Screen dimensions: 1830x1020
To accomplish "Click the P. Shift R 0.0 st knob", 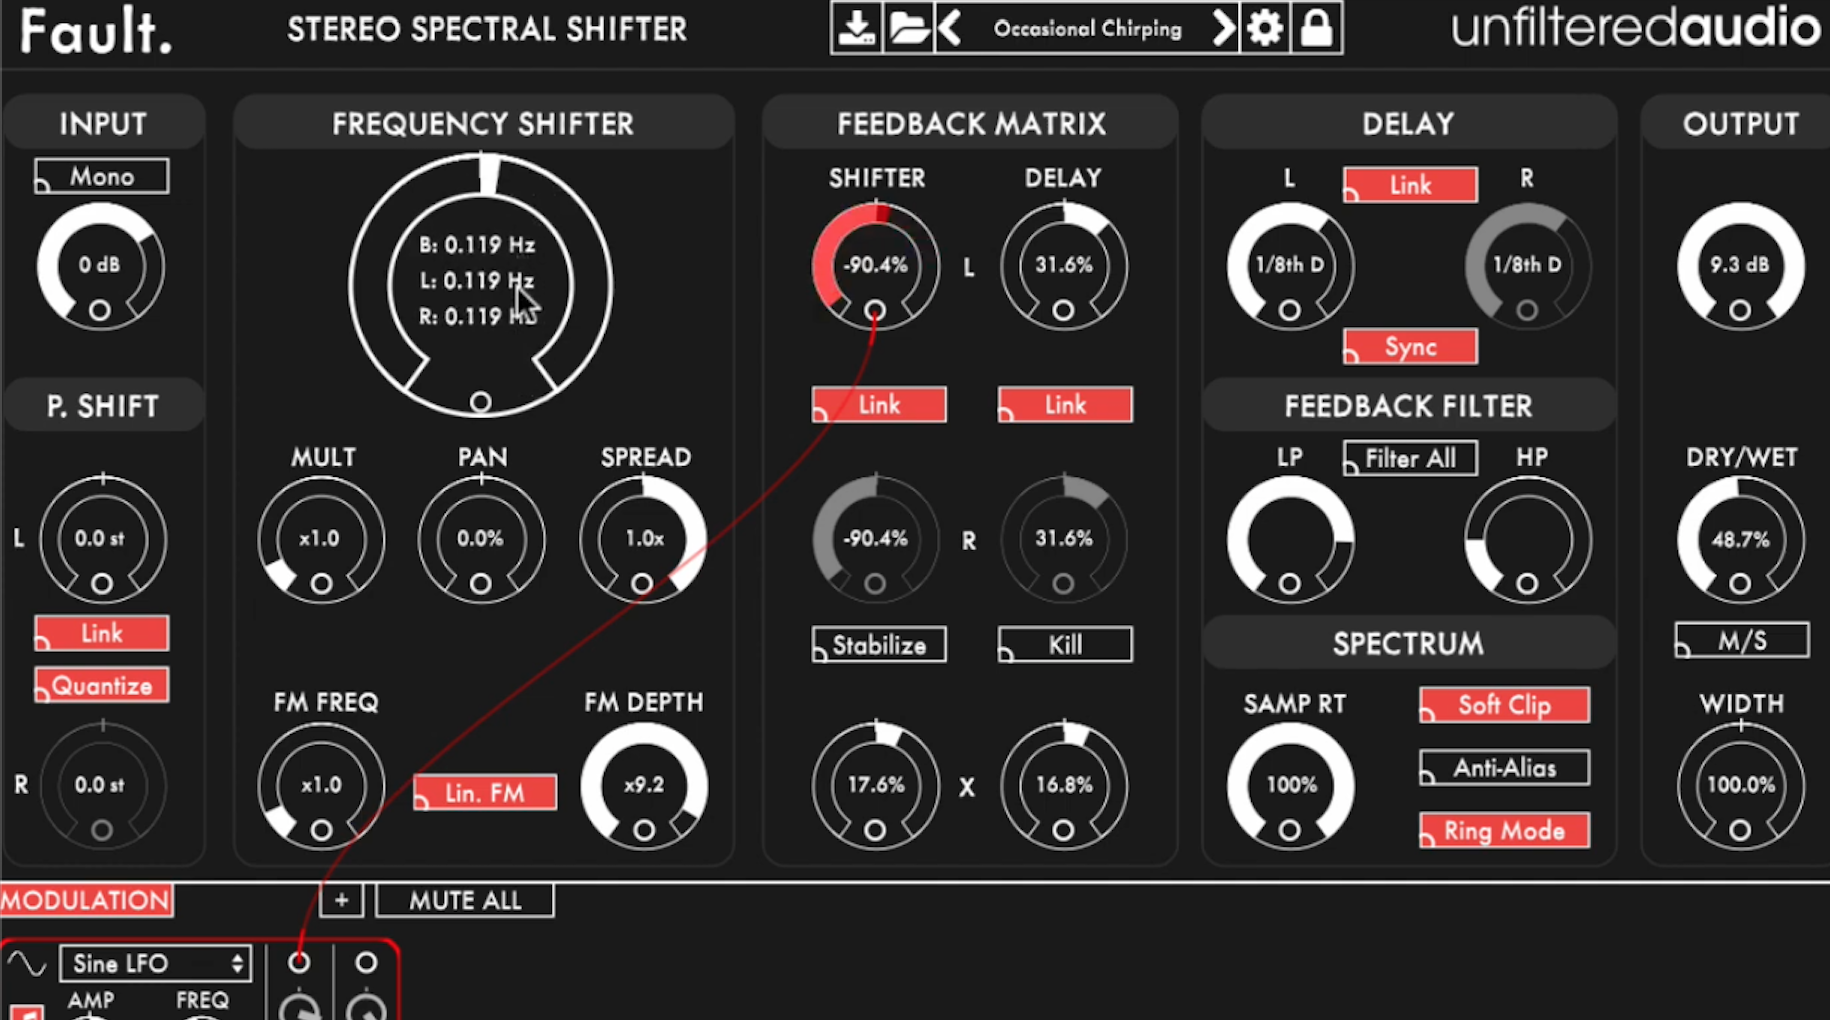I will [x=101, y=786].
